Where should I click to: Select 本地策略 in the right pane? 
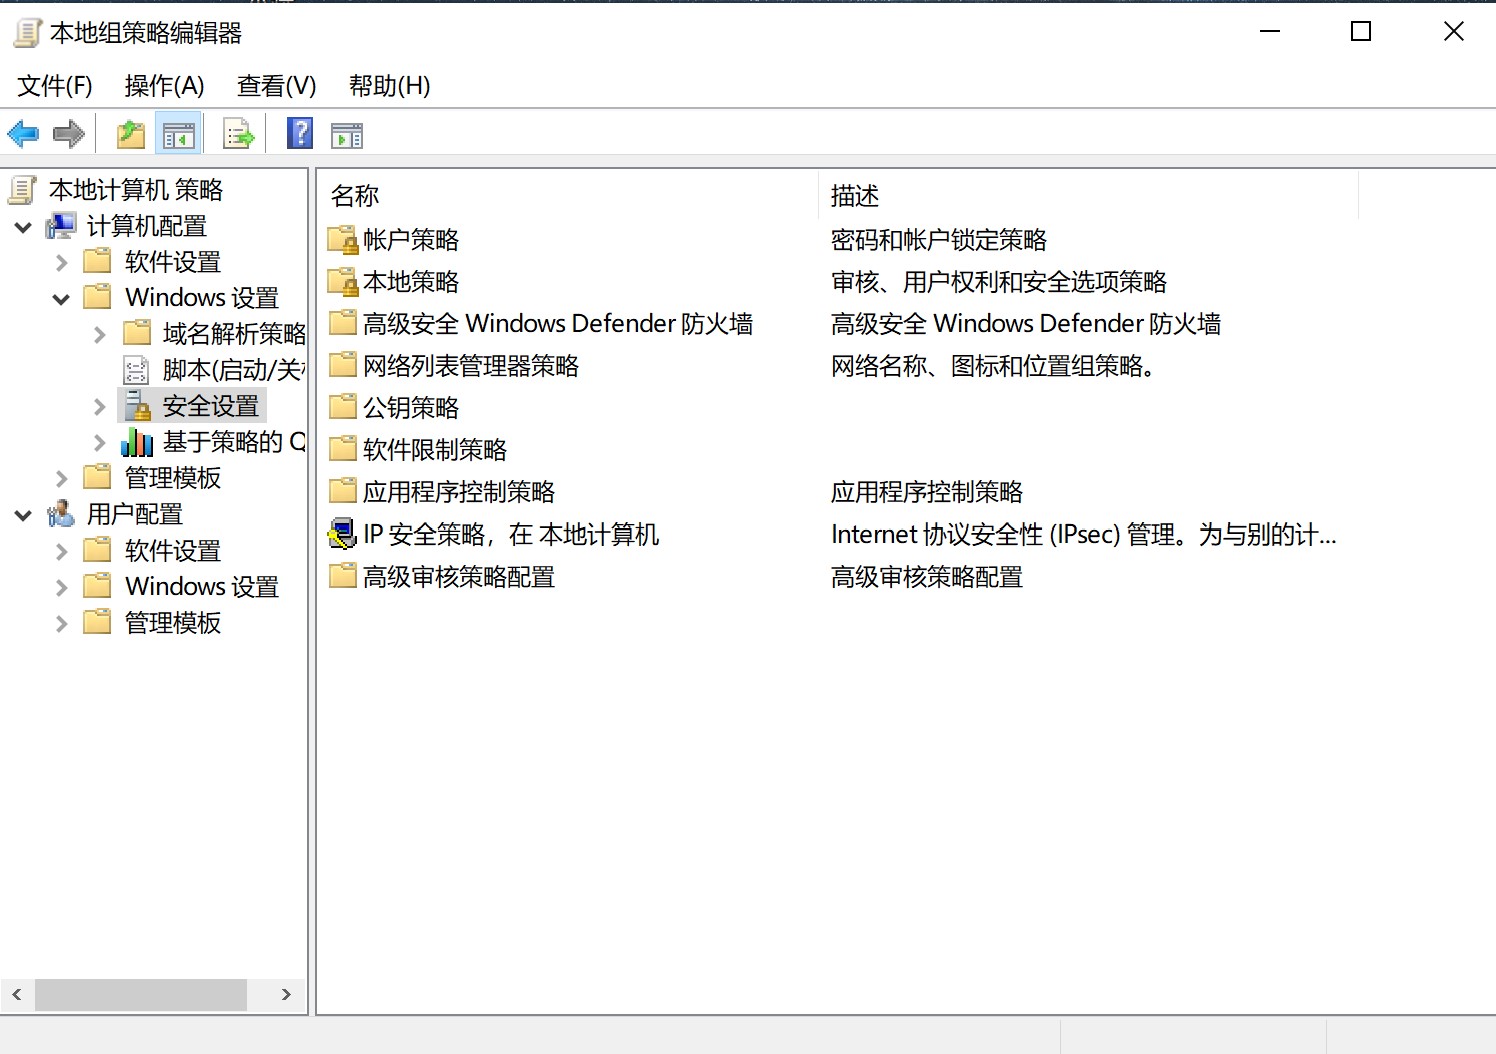point(410,281)
